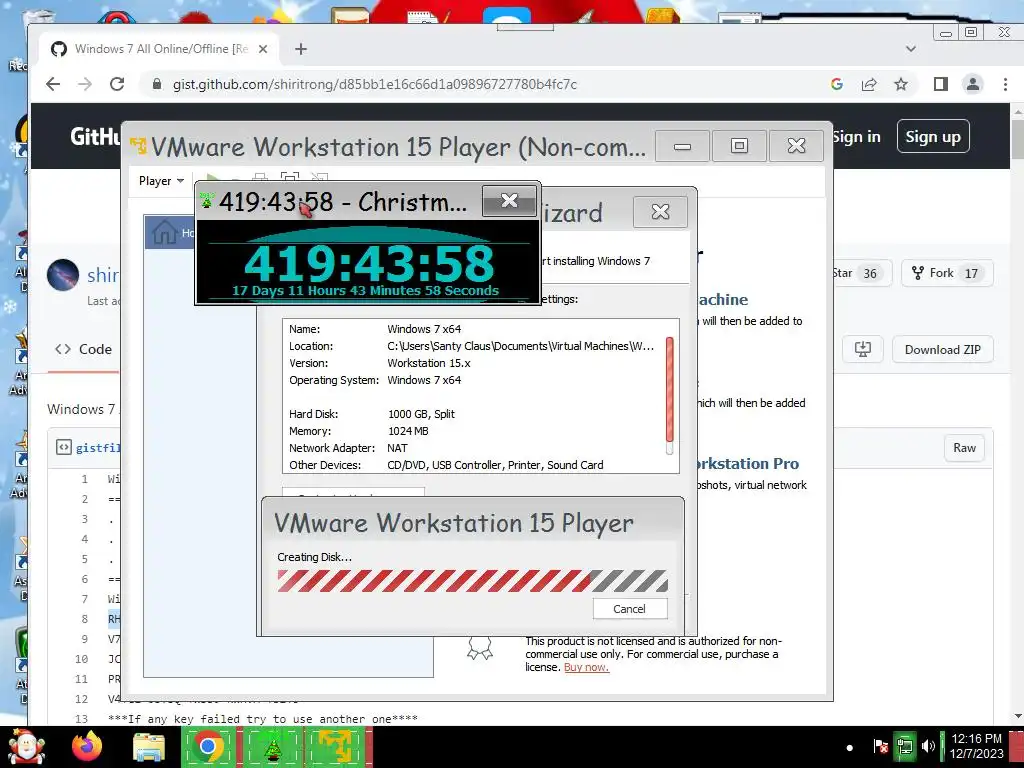Screen dimensions: 1024x768
Task: Open Firefox from the taskbar
Action: (x=87, y=746)
